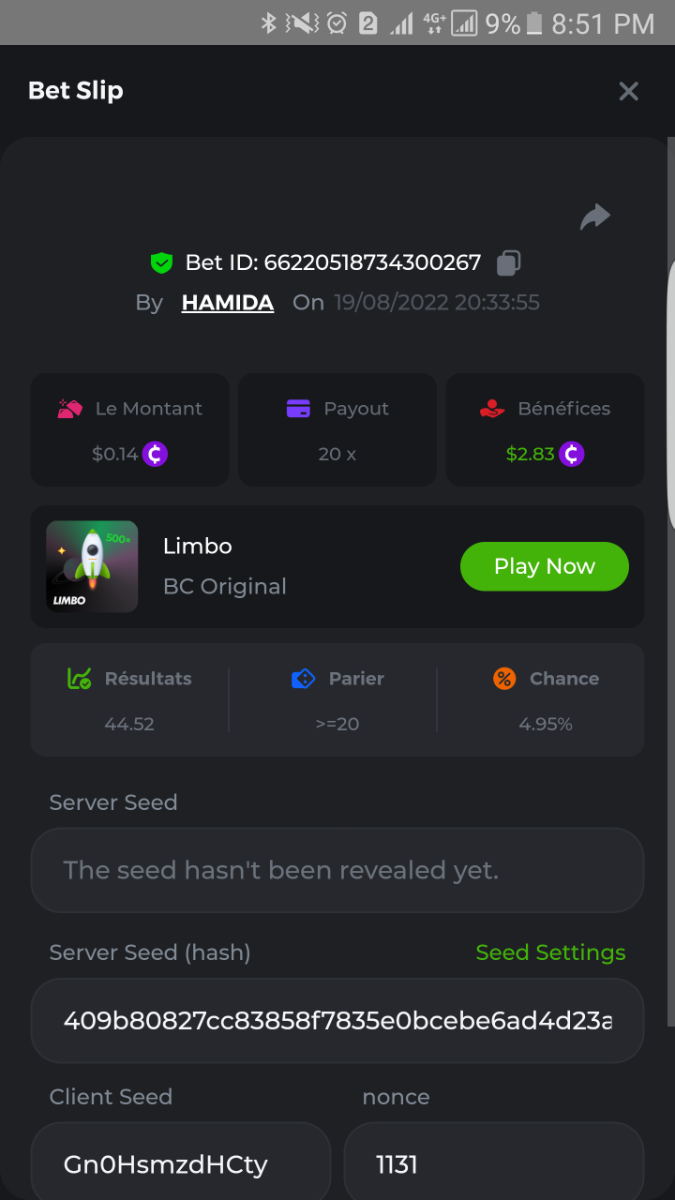The image size is (675, 1200).
Task: Close the Bet Slip panel
Action: 628,92
